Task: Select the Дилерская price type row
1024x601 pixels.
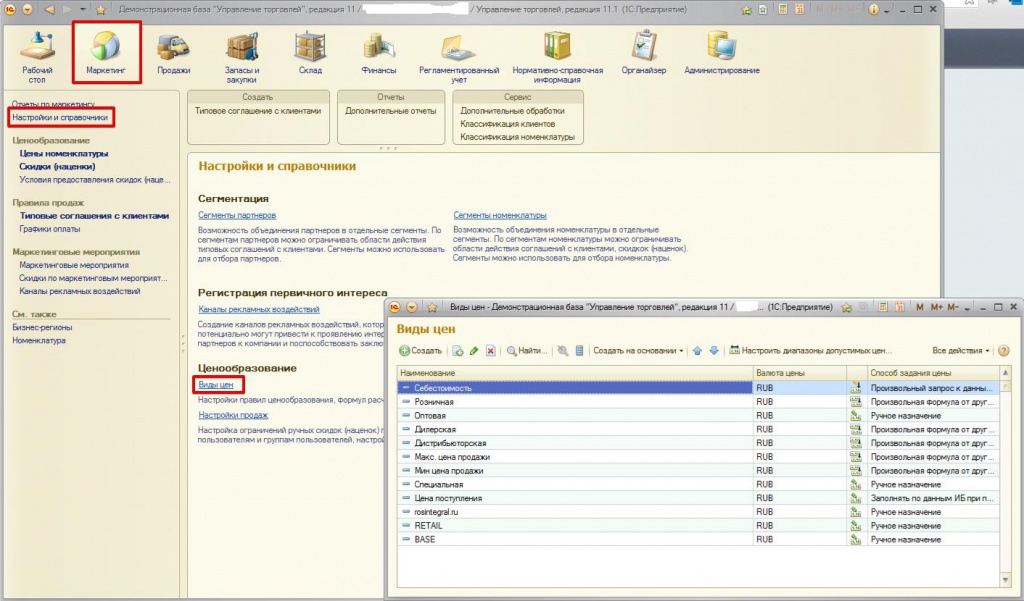Action: (x=698, y=429)
